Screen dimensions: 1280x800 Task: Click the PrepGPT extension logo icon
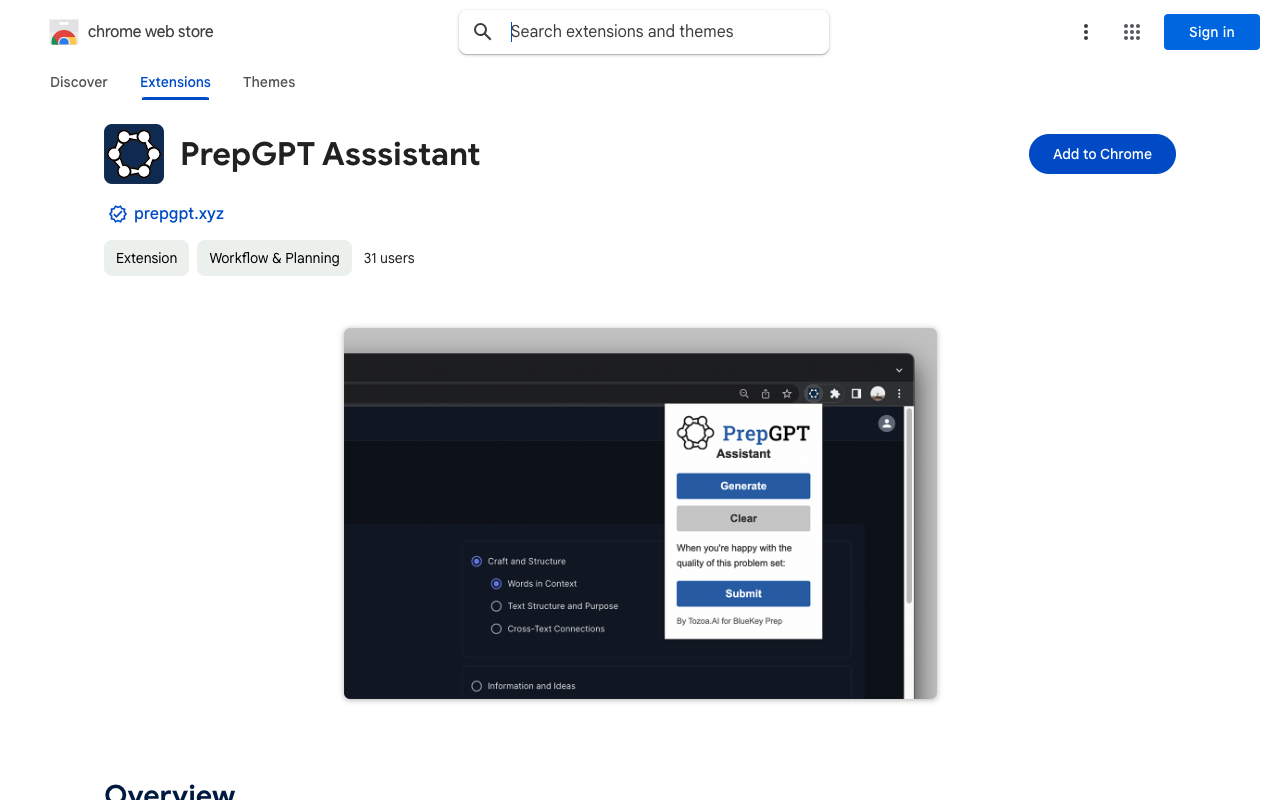pos(134,154)
